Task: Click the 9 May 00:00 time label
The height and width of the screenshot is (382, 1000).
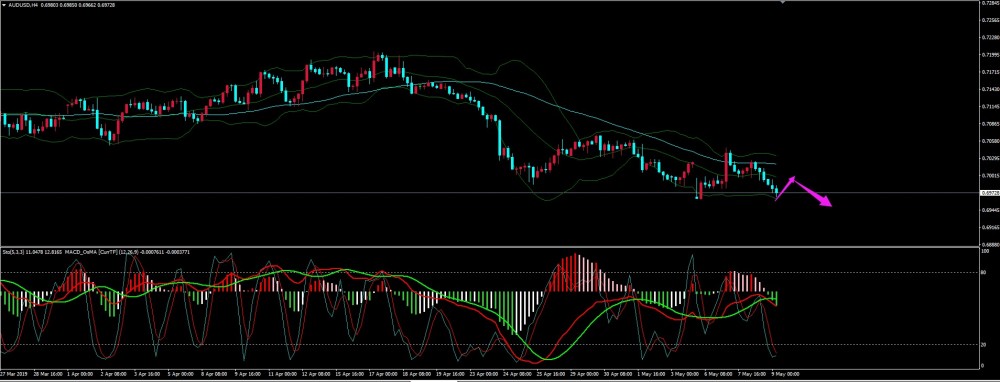Action: pyautogui.click(x=785, y=374)
